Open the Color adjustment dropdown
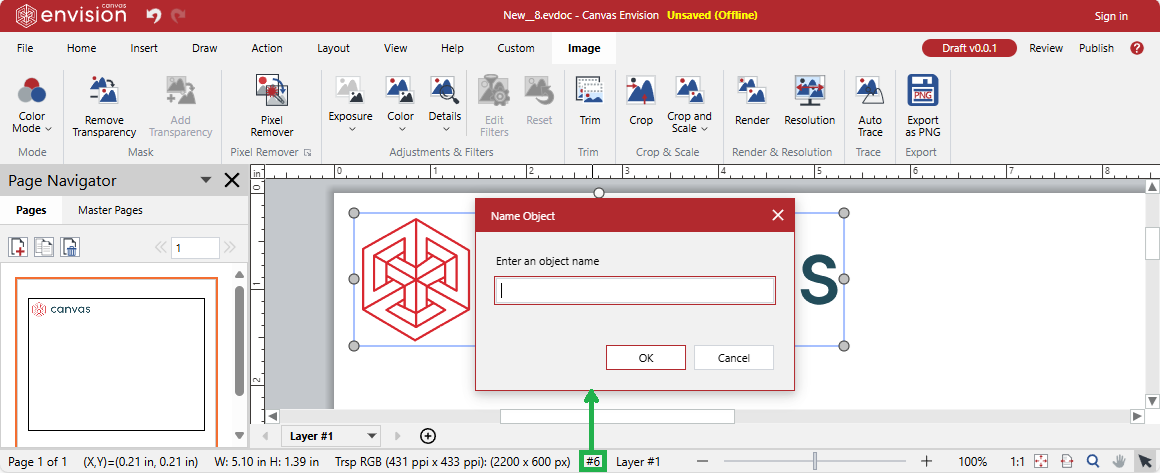 (x=400, y=104)
